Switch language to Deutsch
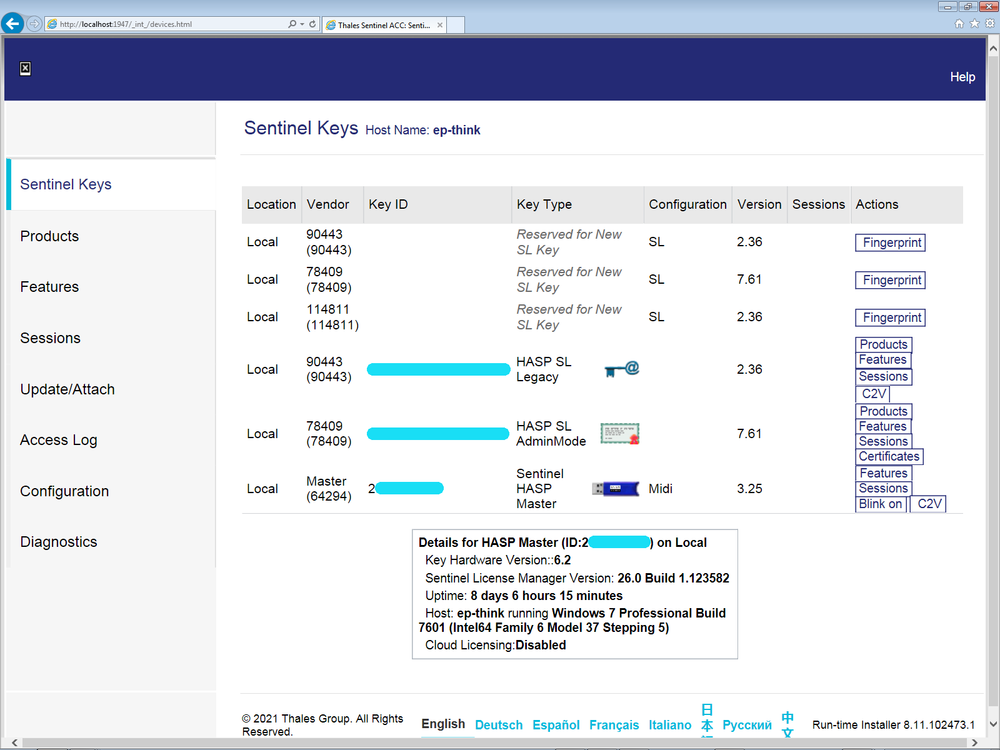 498,725
